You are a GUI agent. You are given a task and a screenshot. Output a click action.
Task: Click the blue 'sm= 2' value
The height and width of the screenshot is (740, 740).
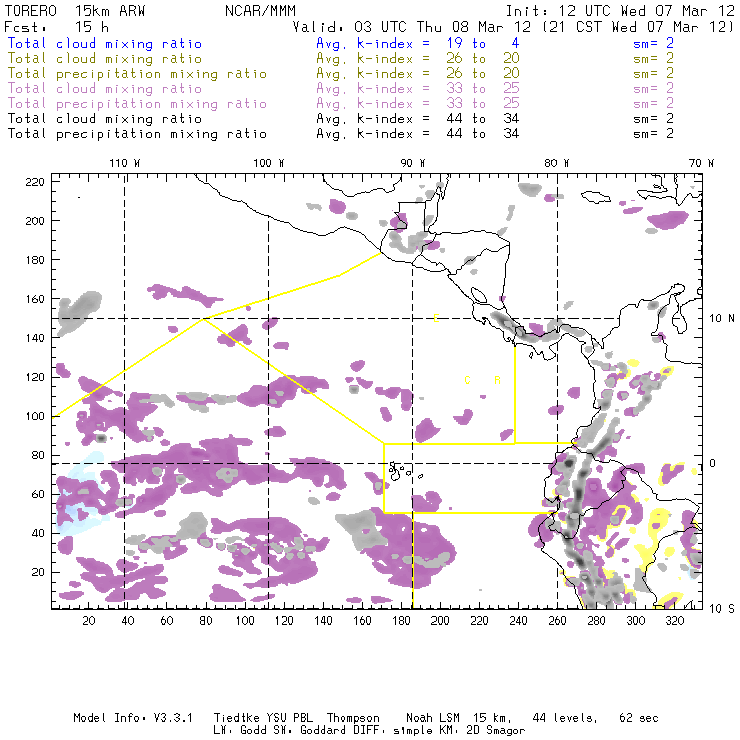click(653, 44)
